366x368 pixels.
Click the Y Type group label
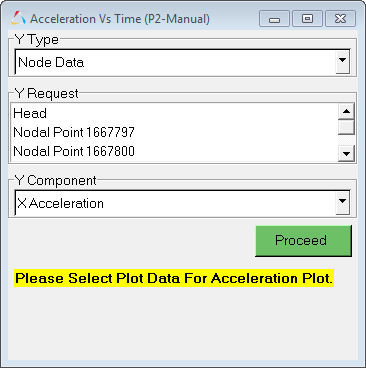pos(37,40)
